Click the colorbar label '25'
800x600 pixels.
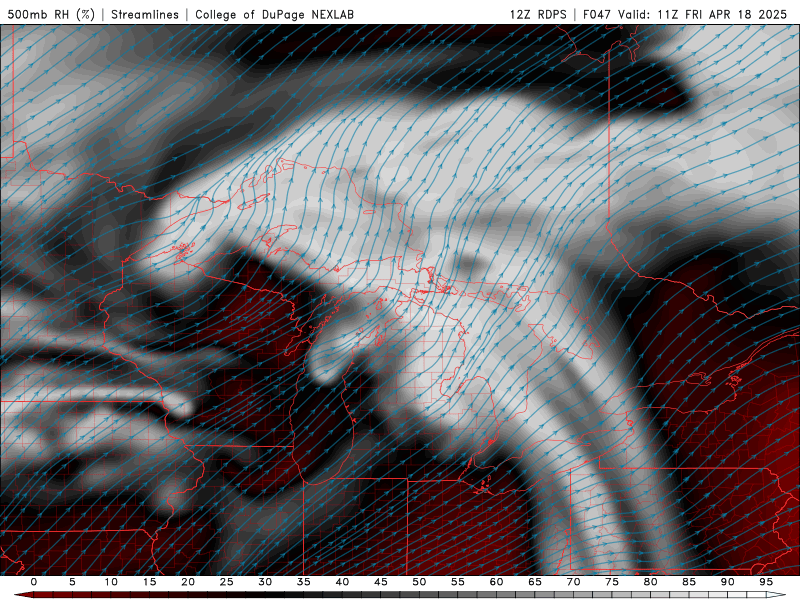coord(227,582)
